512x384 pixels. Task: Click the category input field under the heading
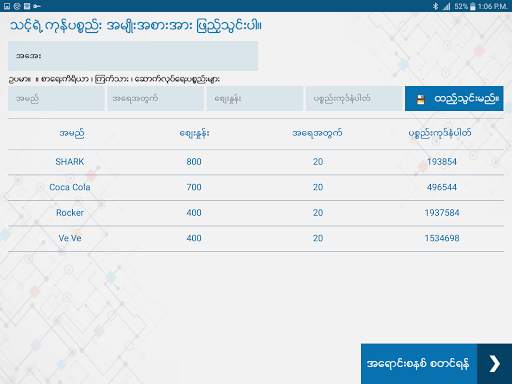coord(133,56)
